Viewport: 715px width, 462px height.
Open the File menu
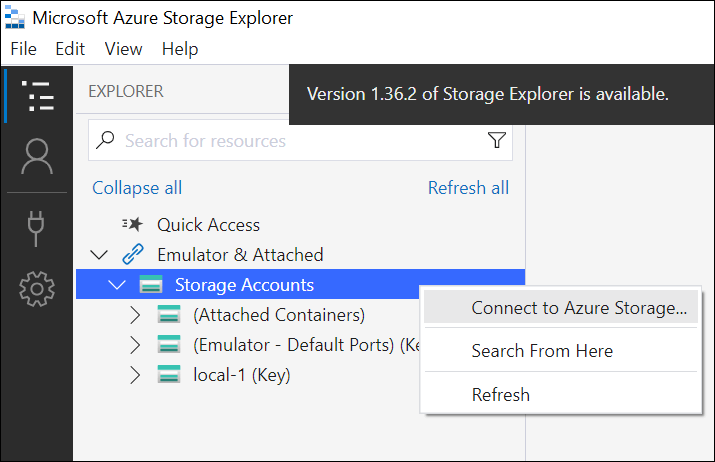coord(22,49)
